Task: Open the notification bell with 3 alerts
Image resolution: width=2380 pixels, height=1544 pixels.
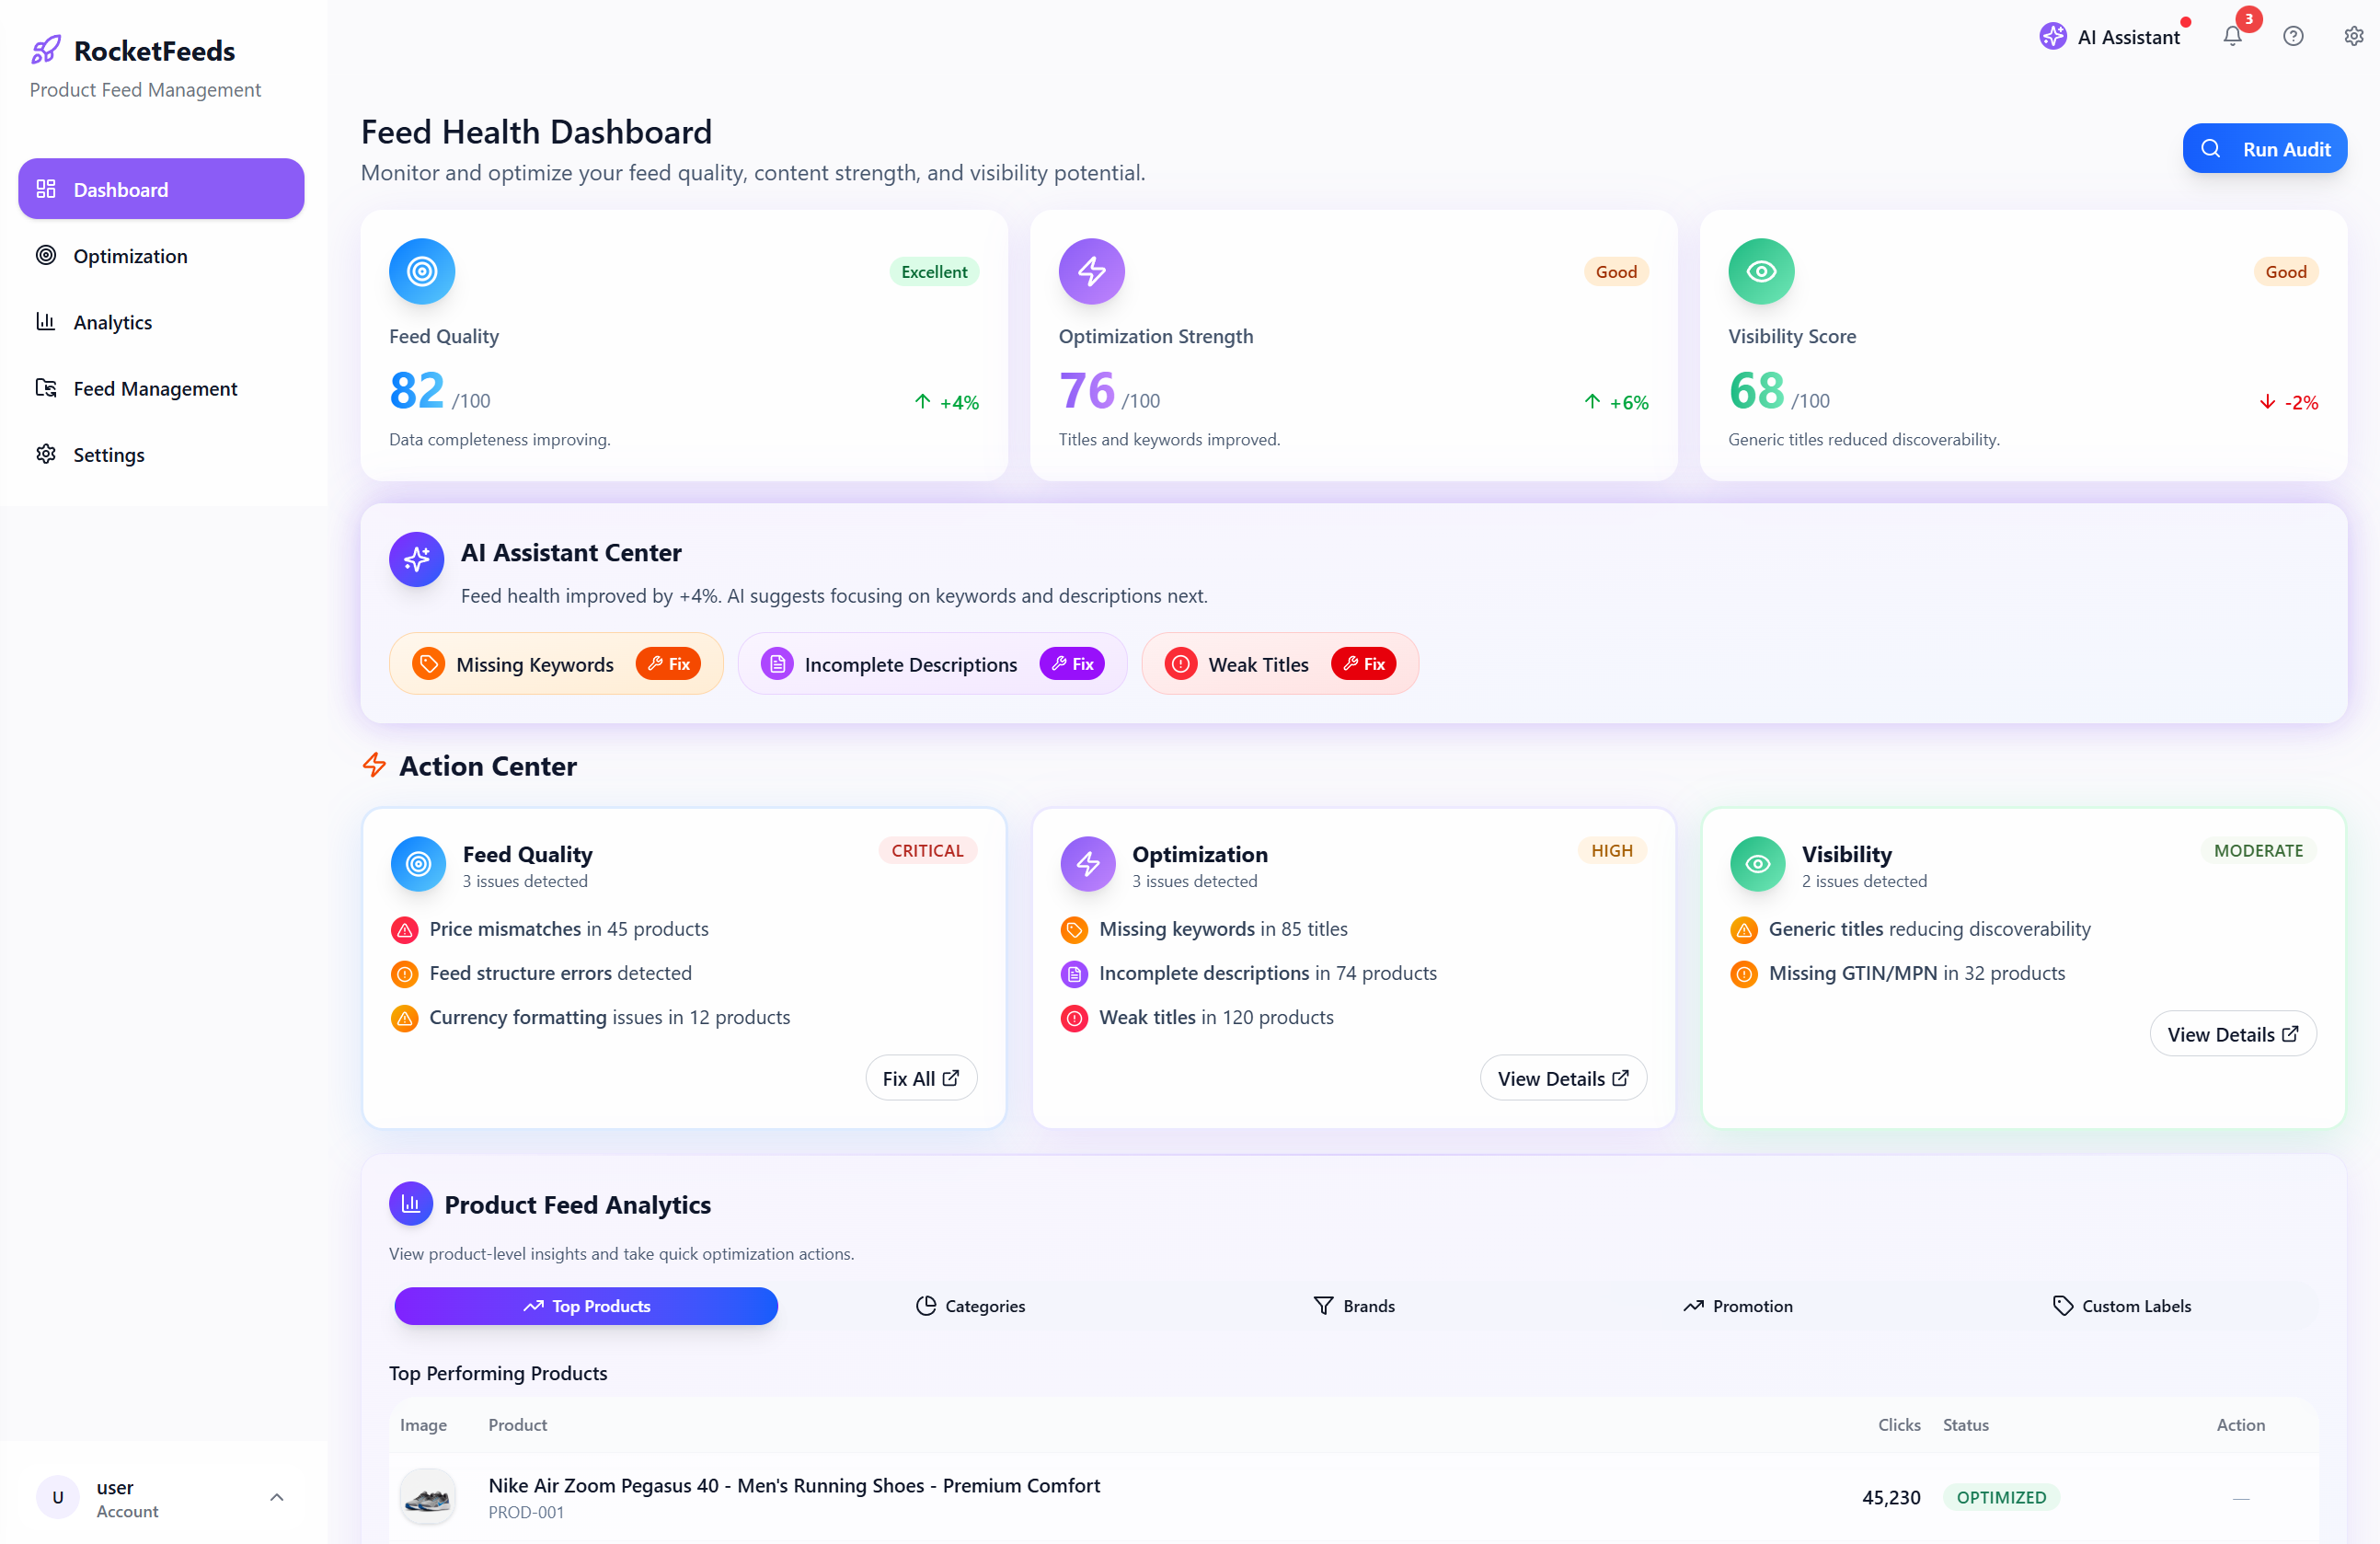Action: click(2232, 36)
